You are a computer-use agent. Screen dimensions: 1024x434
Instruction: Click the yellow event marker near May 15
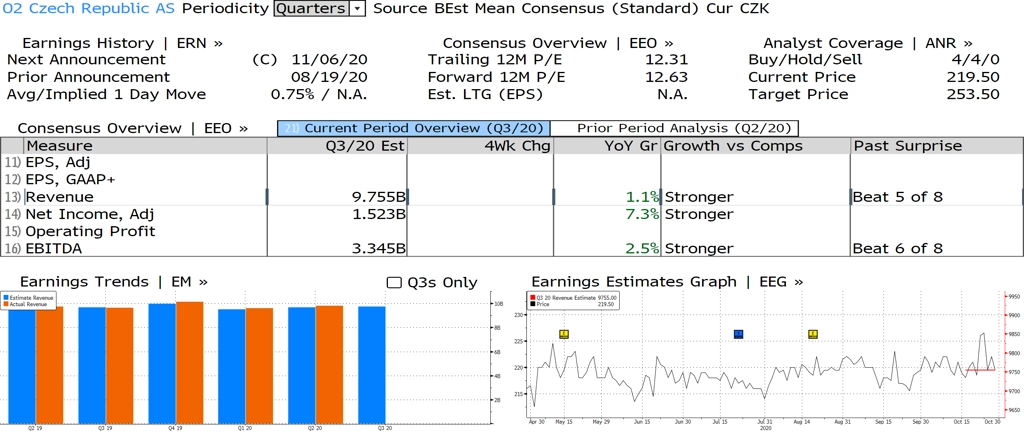point(564,334)
